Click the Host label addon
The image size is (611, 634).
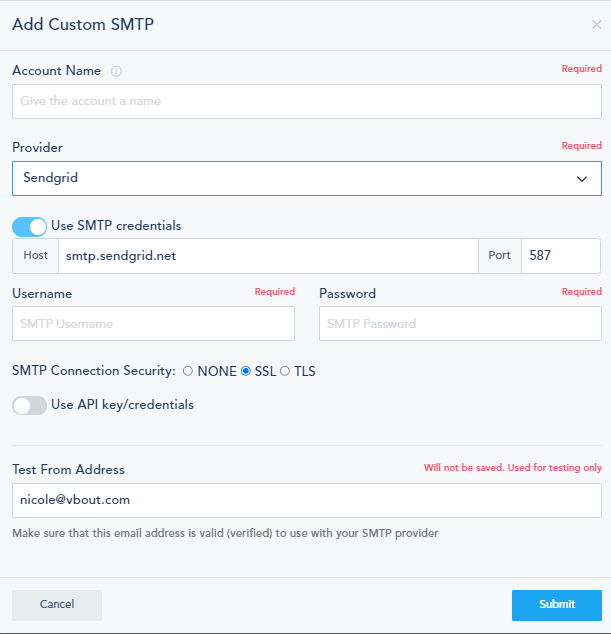pos(35,256)
